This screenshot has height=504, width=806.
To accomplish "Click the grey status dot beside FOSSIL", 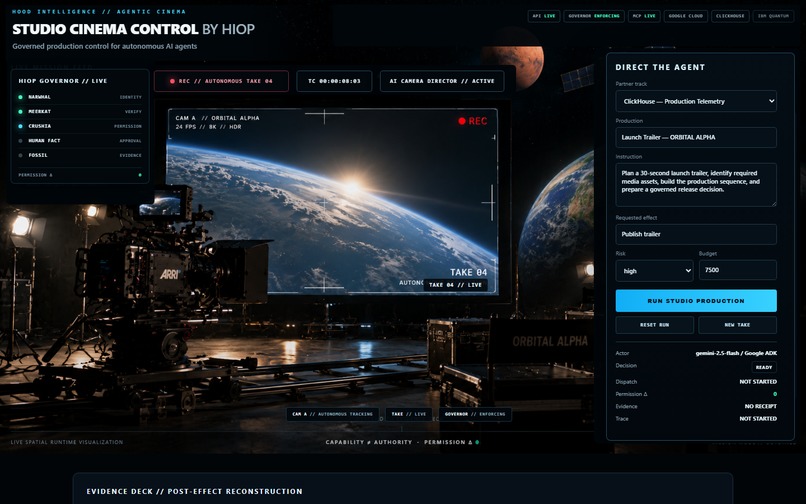I will (x=21, y=155).
